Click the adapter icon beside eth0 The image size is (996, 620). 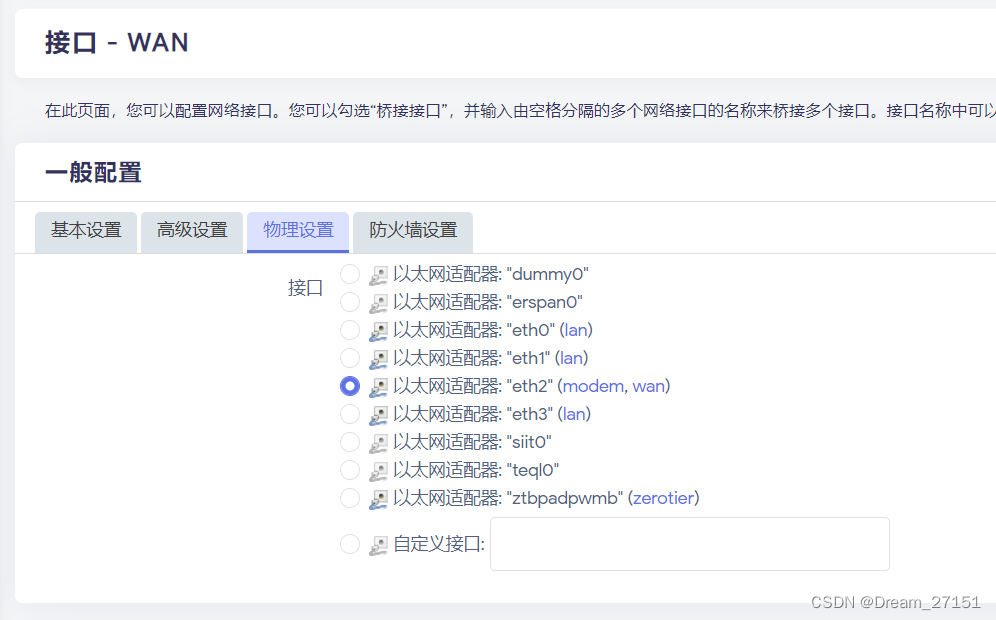[378, 332]
